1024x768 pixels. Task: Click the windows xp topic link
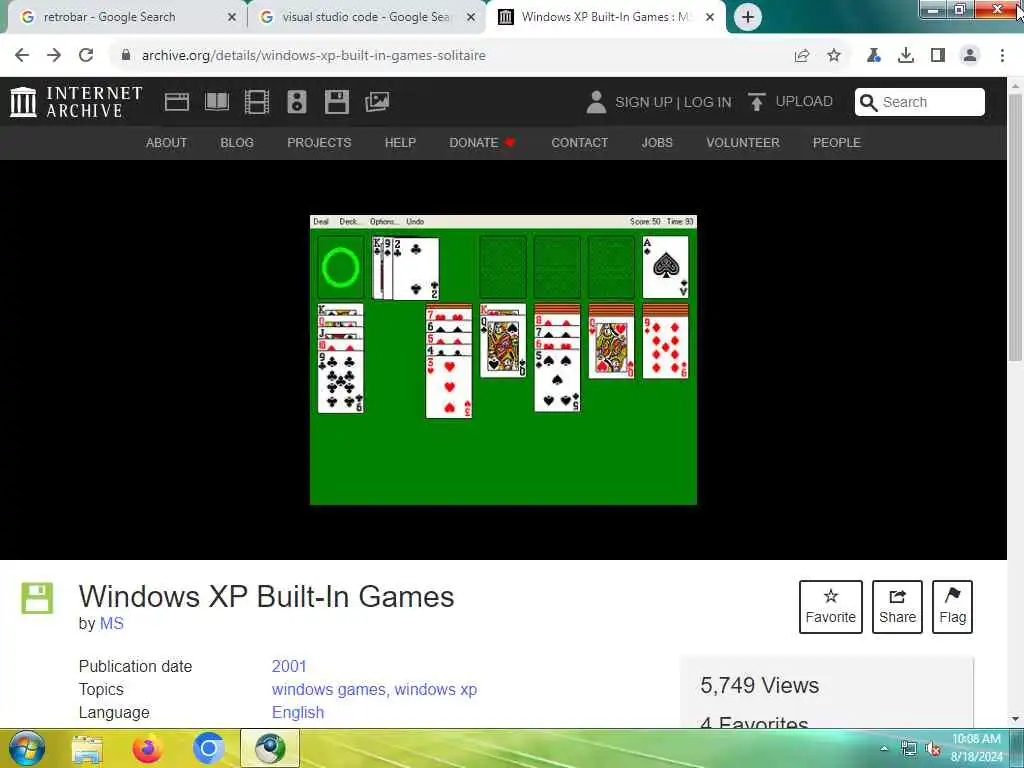[436, 690]
